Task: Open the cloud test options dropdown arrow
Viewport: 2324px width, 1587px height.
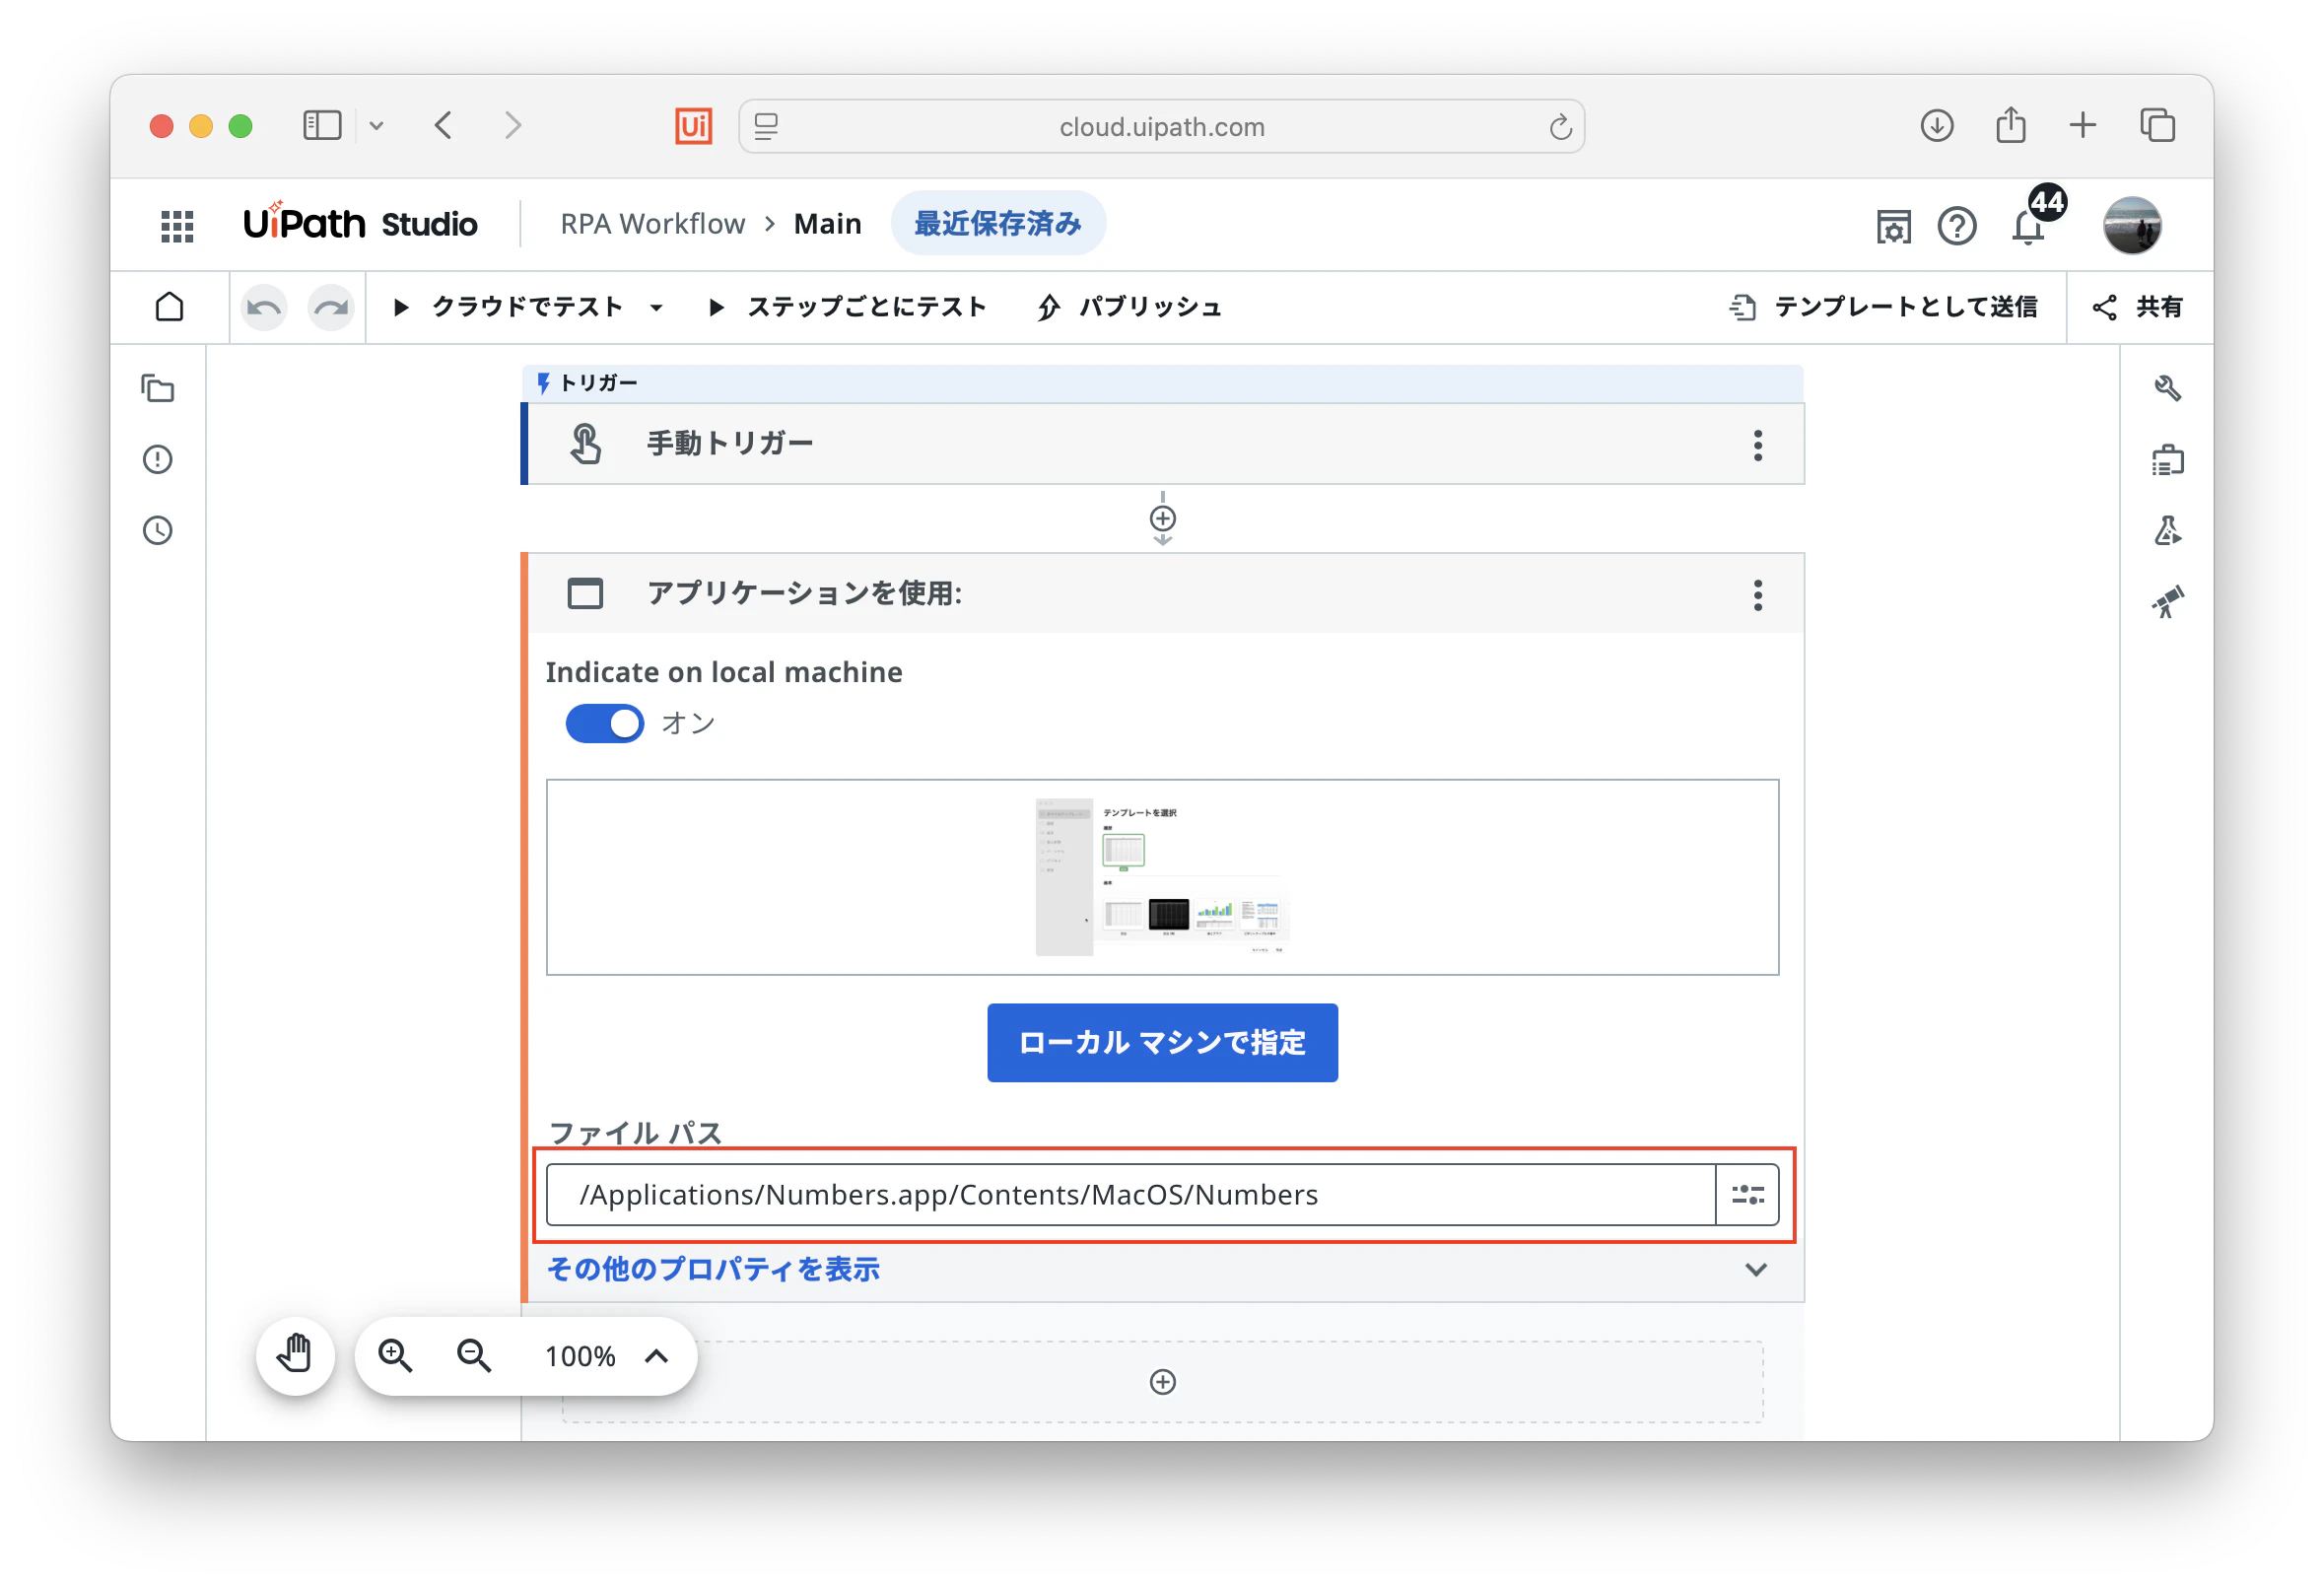Action: pos(656,308)
